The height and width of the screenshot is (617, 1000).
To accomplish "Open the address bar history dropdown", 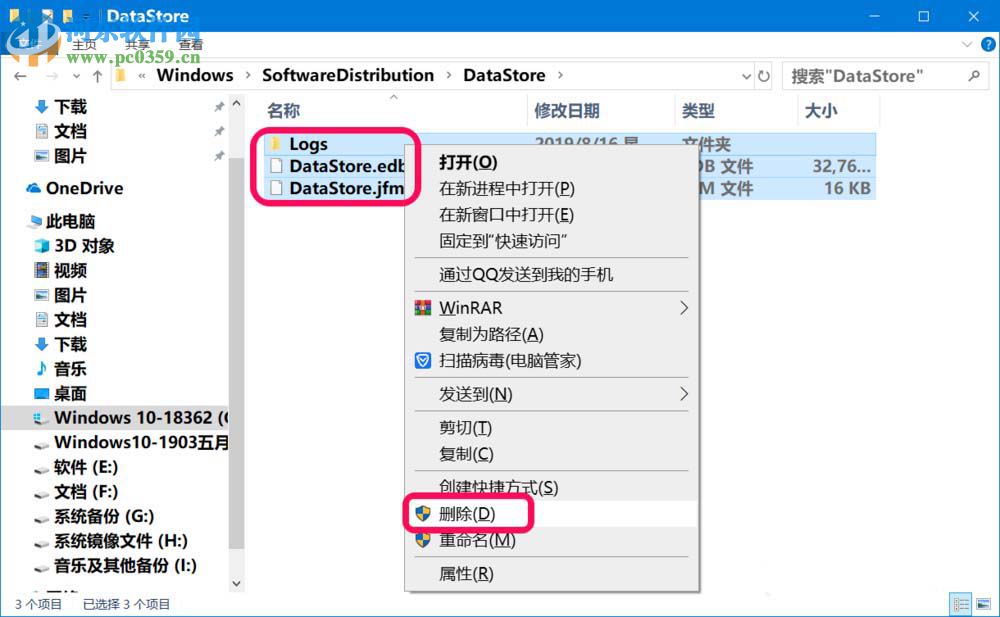I will [746, 75].
